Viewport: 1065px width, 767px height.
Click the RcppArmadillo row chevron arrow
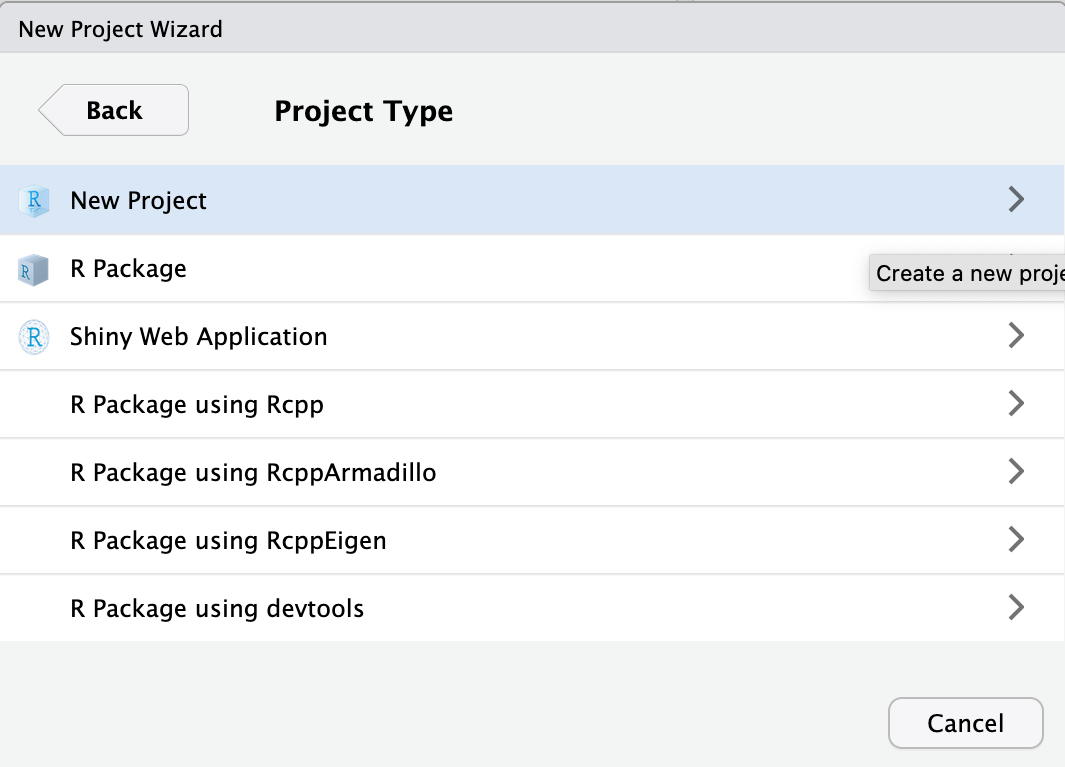(x=1016, y=472)
